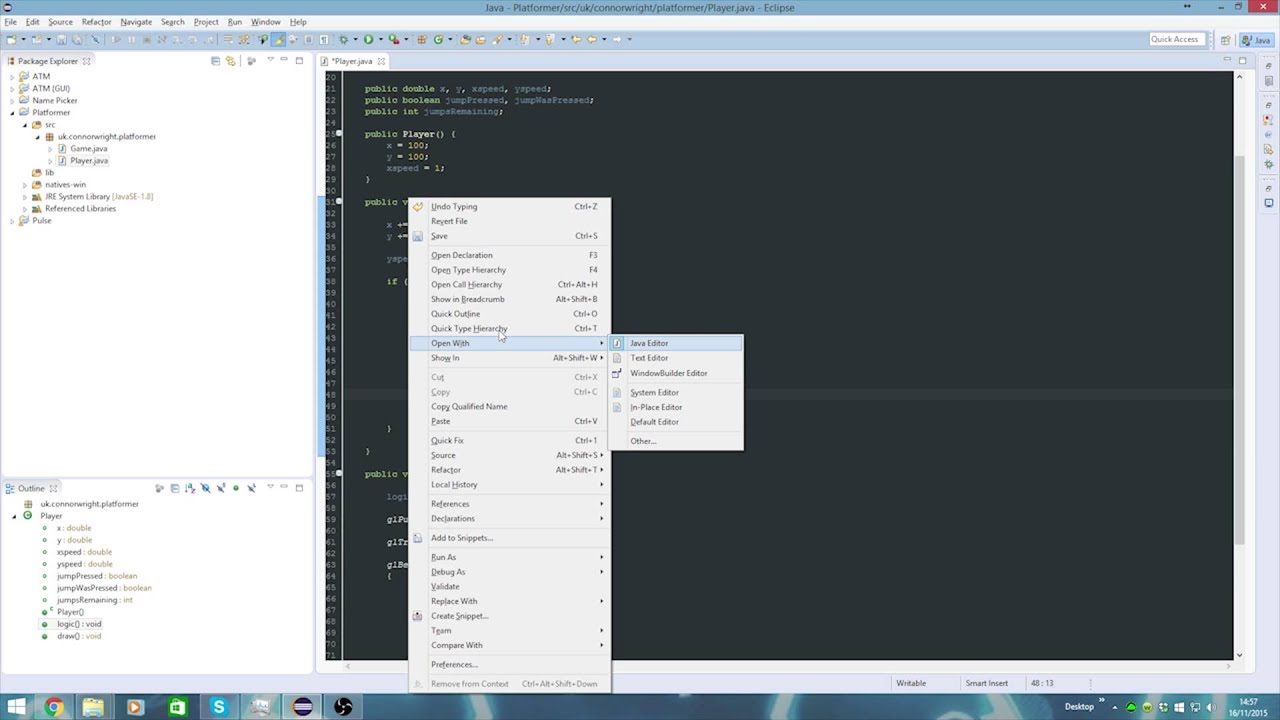1280x720 pixels.
Task: Select the draw() : void outline item
Action: [79, 636]
